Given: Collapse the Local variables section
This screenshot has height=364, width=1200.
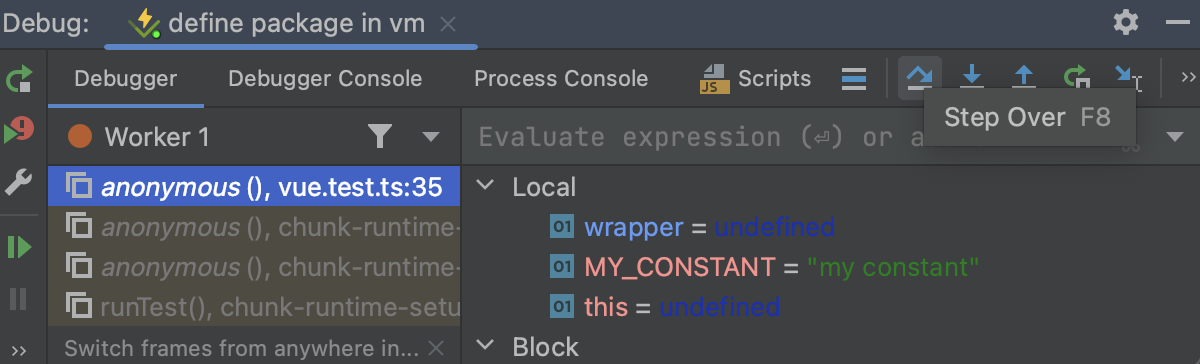Looking at the screenshot, I should click(x=485, y=187).
